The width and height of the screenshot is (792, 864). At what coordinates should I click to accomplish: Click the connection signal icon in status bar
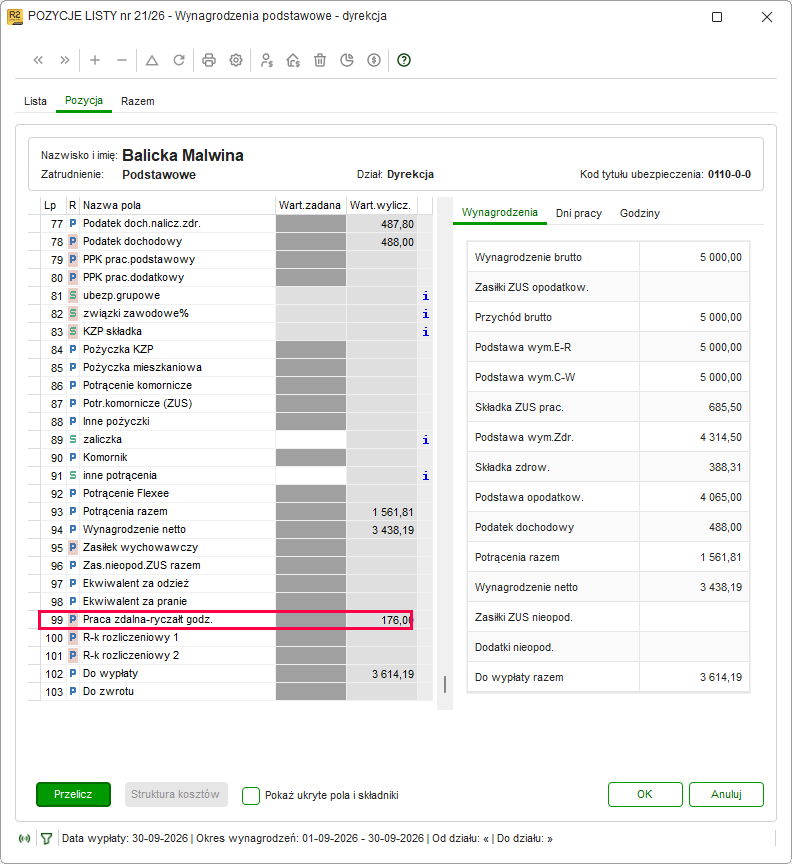click(24, 839)
